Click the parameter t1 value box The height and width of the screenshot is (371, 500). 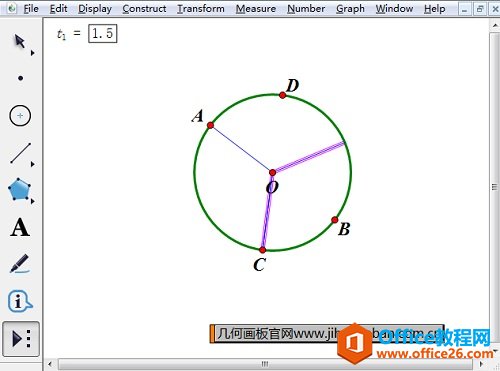tap(103, 34)
